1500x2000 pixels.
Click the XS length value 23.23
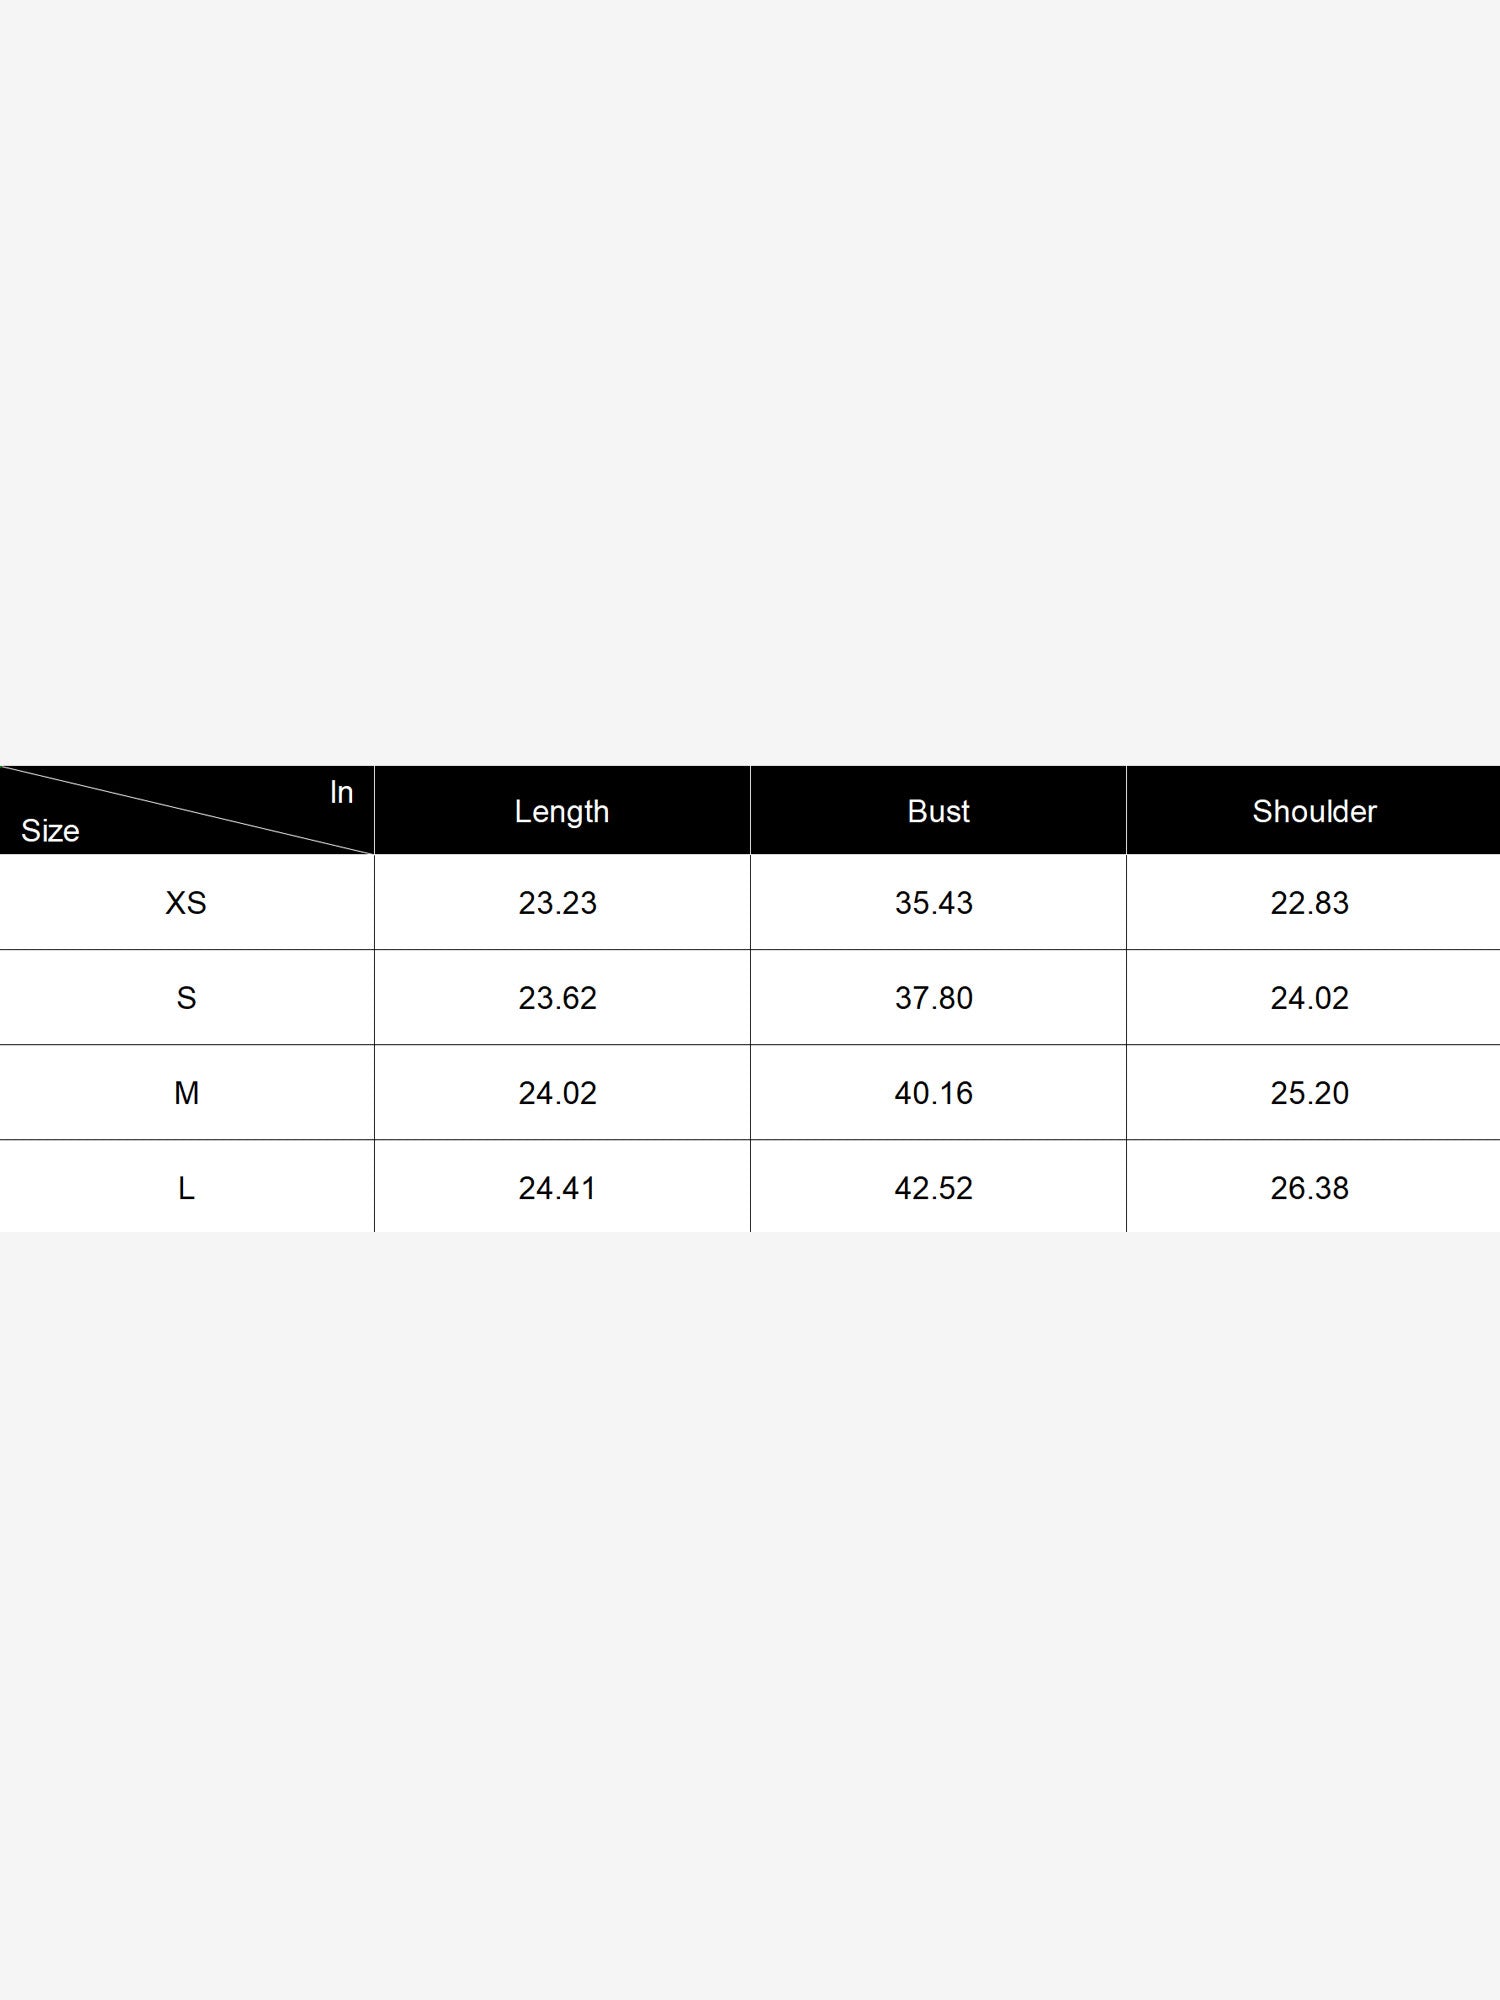click(557, 903)
